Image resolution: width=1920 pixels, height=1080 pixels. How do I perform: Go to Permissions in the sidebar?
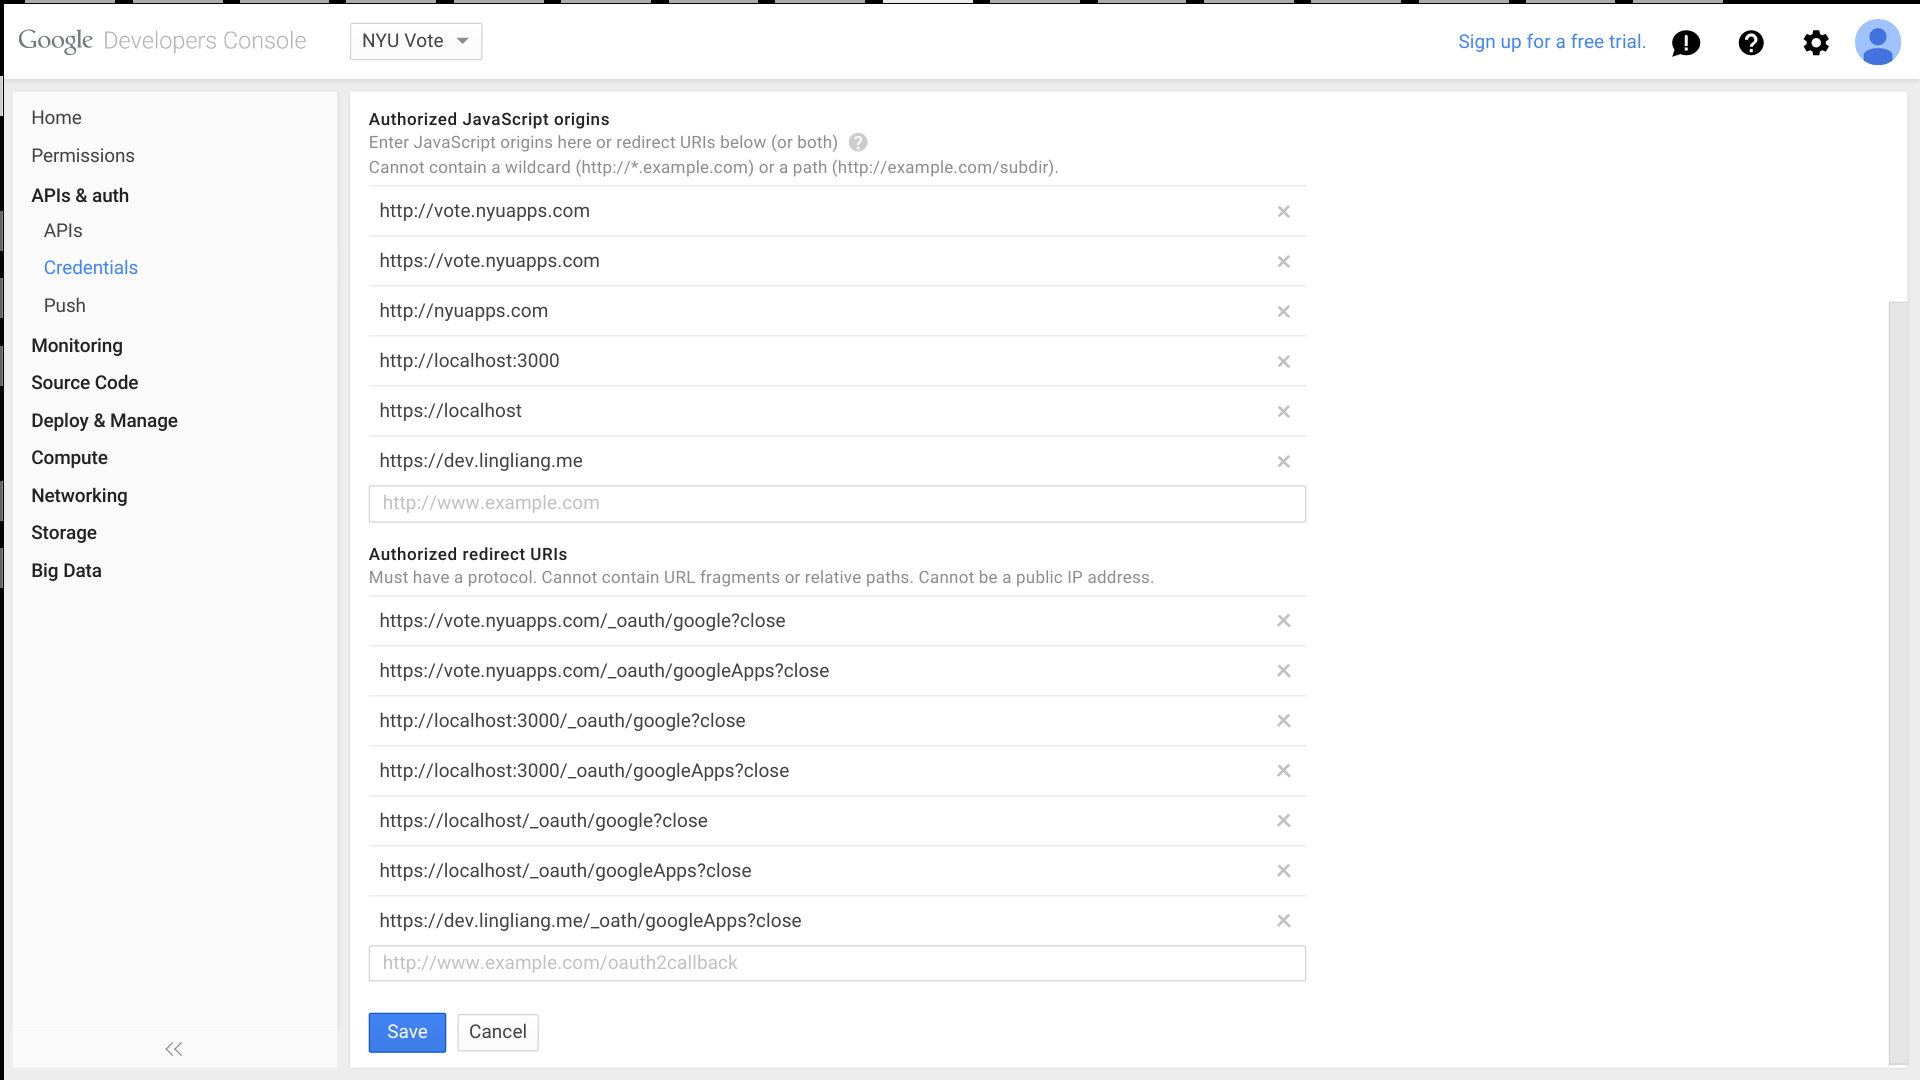82,156
